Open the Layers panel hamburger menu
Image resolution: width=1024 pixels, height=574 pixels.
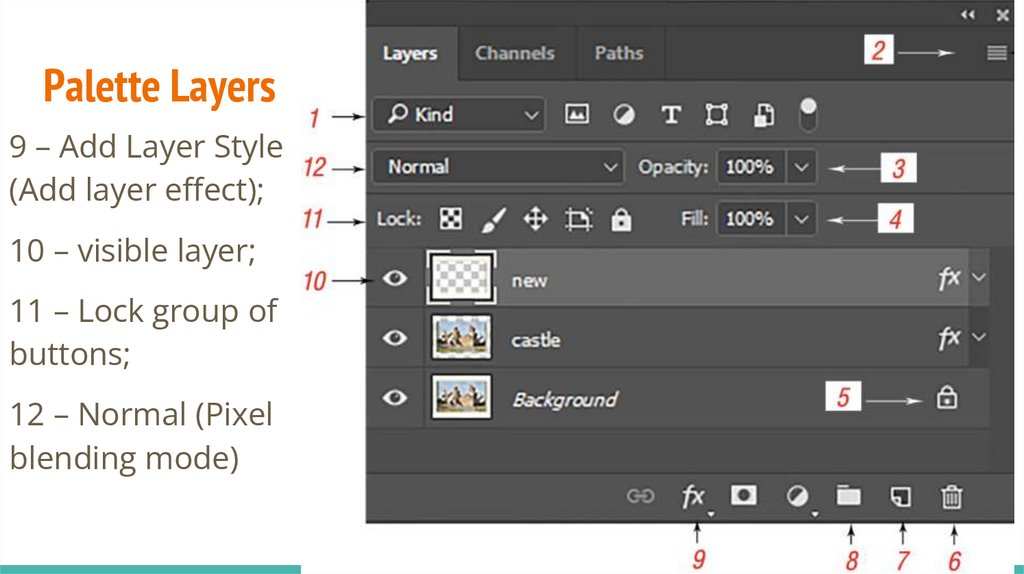pyautogui.click(x=996, y=53)
